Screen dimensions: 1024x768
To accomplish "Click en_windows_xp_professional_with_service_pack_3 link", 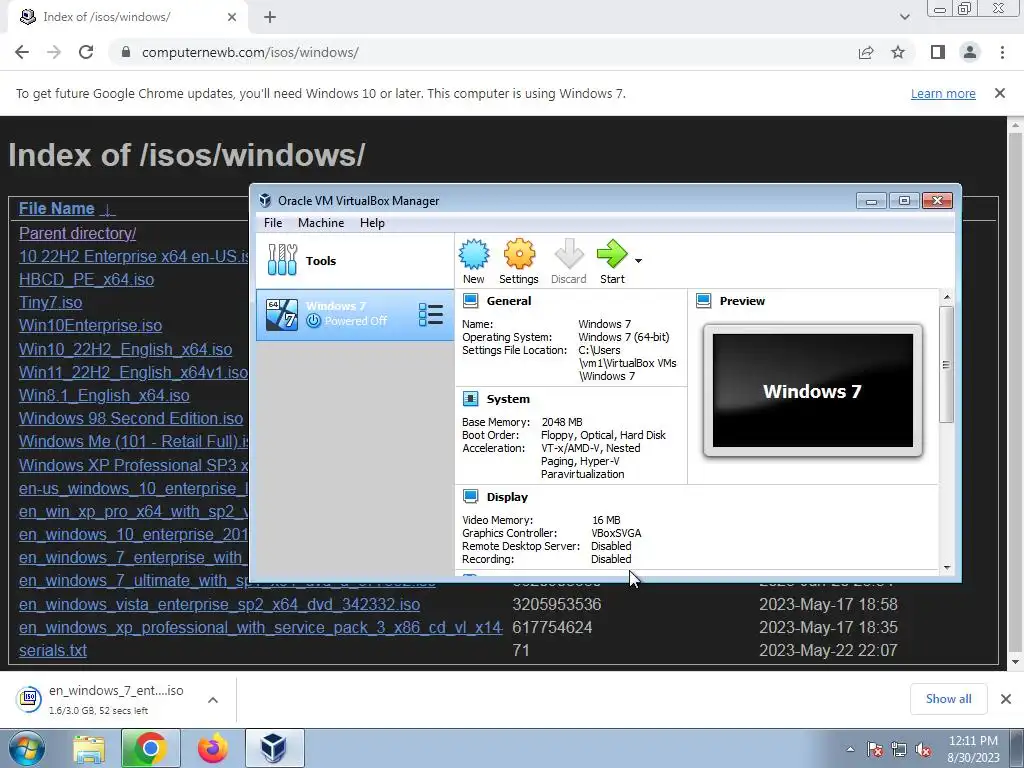I will pyautogui.click(x=260, y=628).
